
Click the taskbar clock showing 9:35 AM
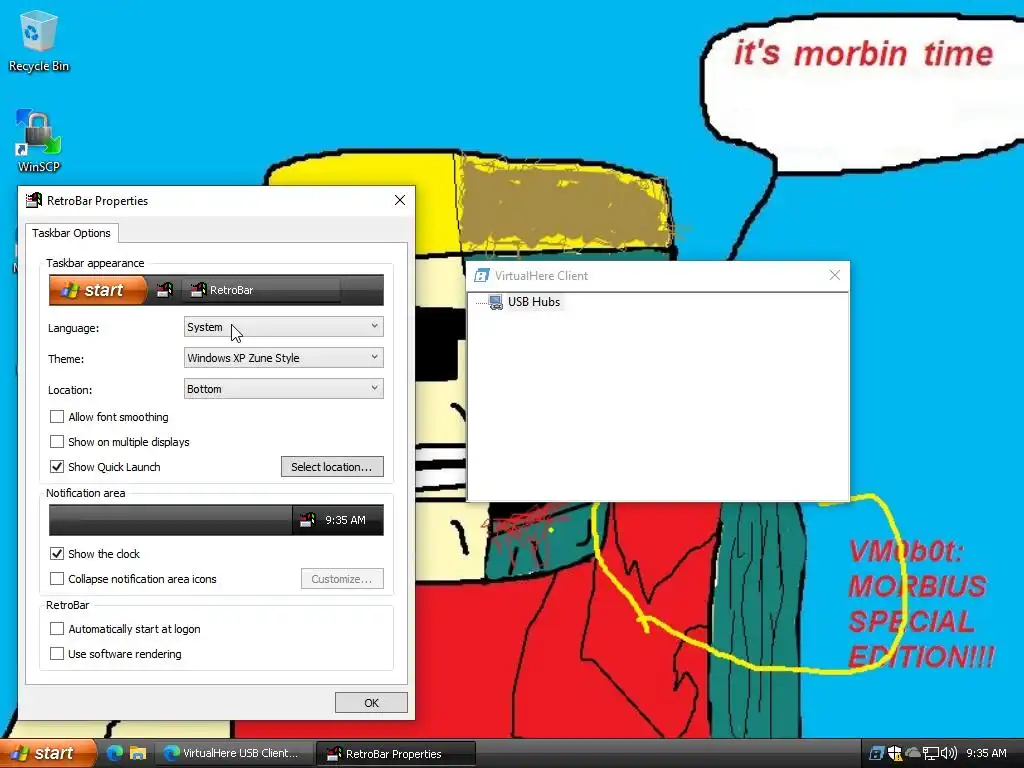pyautogui.click(x=986, y=753)
